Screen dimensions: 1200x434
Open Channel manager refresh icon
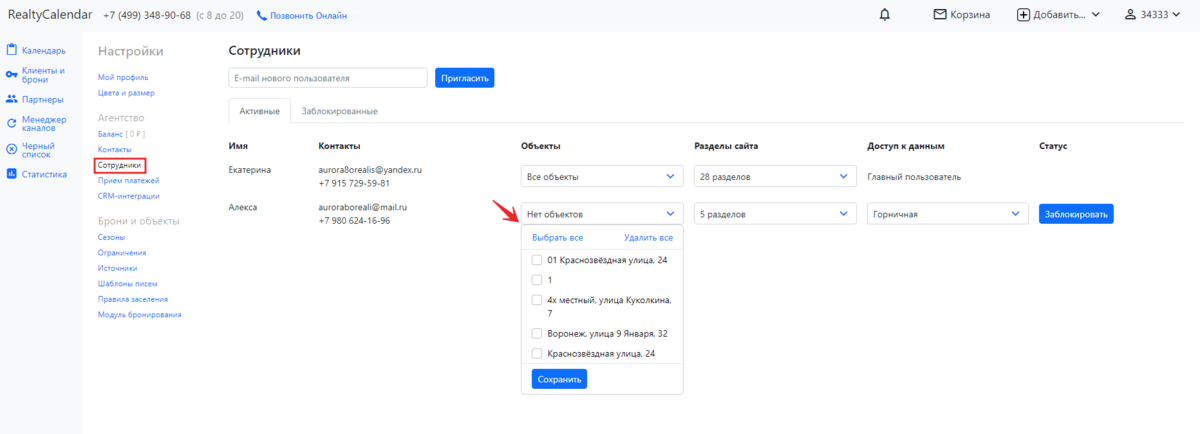click(x=12, y=124)
